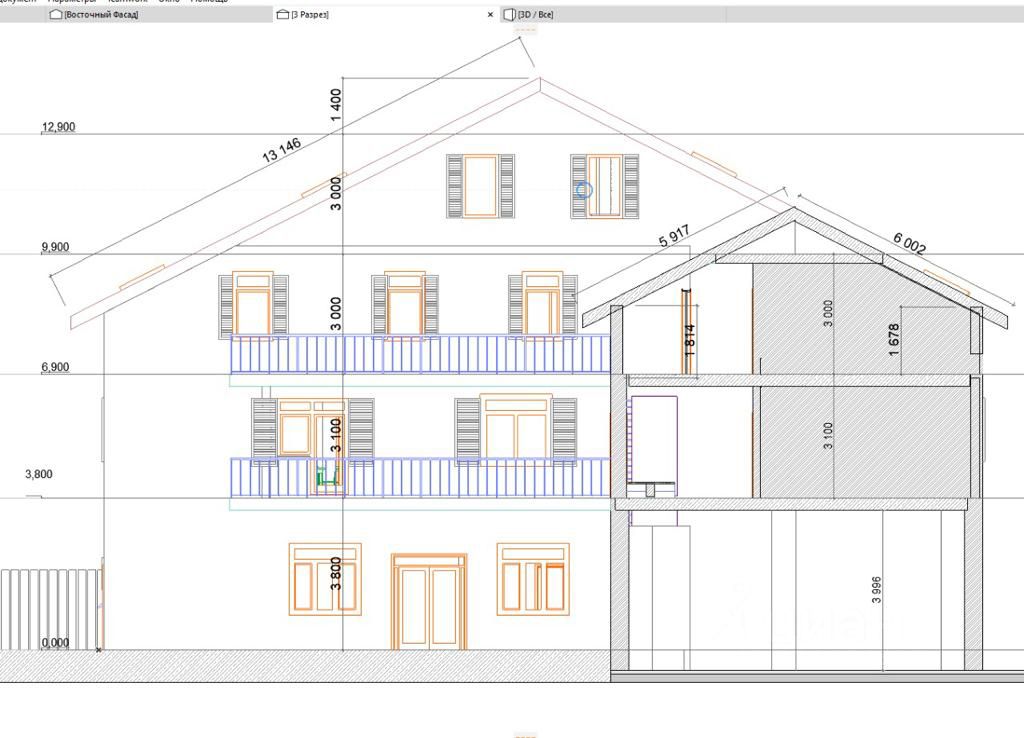1024x738 pixels.
Task: Select the 6,900 level marker text
Action: click(55, 367)
